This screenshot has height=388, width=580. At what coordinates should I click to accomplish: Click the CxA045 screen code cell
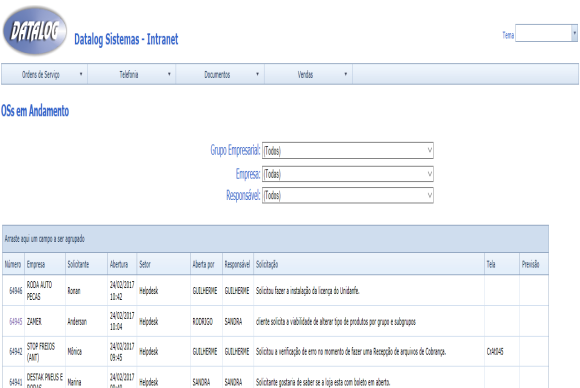[x=495, y=351]
